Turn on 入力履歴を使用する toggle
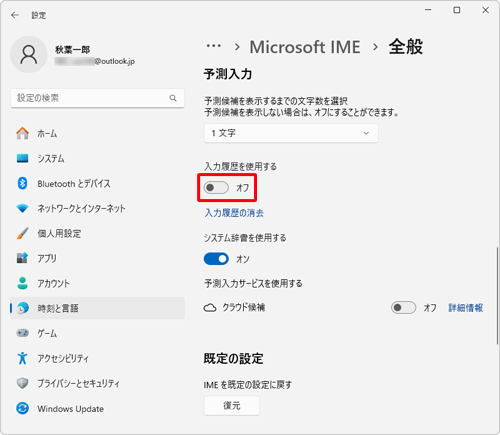The height and width of the screenshot is (435, 500). point(216,188)
